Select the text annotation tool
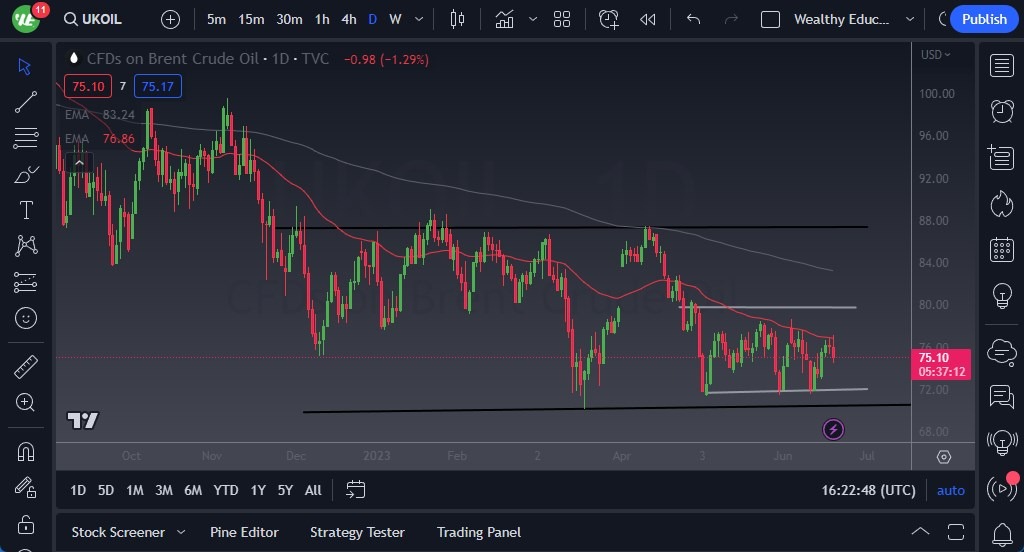Image resolution: width=1024 pixels, height=552 pixels. click(26, 210)
